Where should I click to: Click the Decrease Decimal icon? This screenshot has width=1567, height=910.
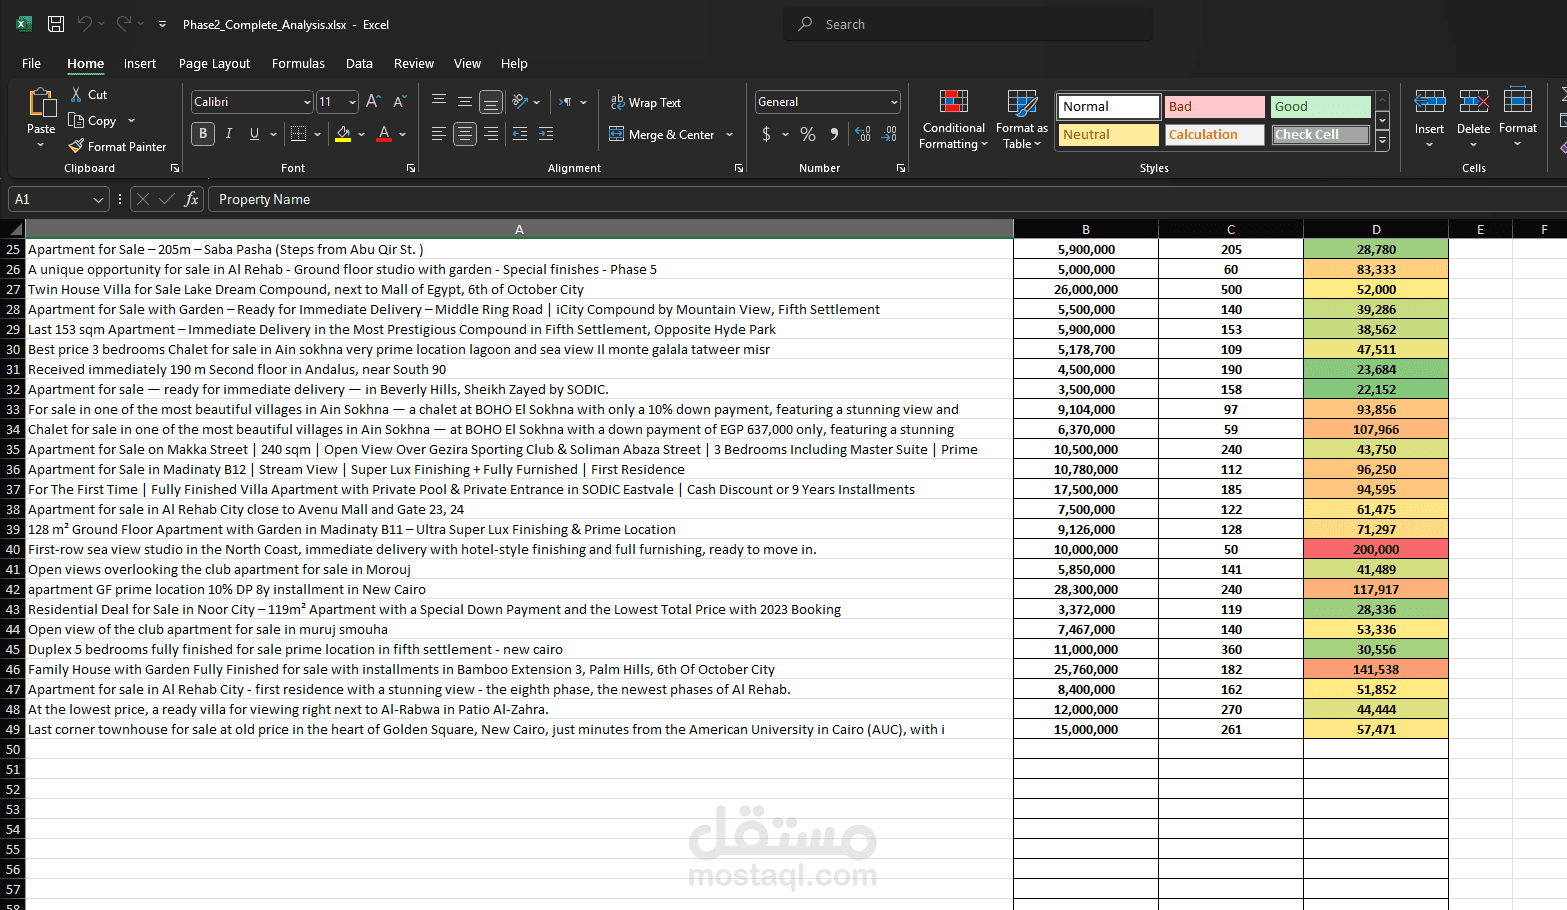[x=889, y=134]
